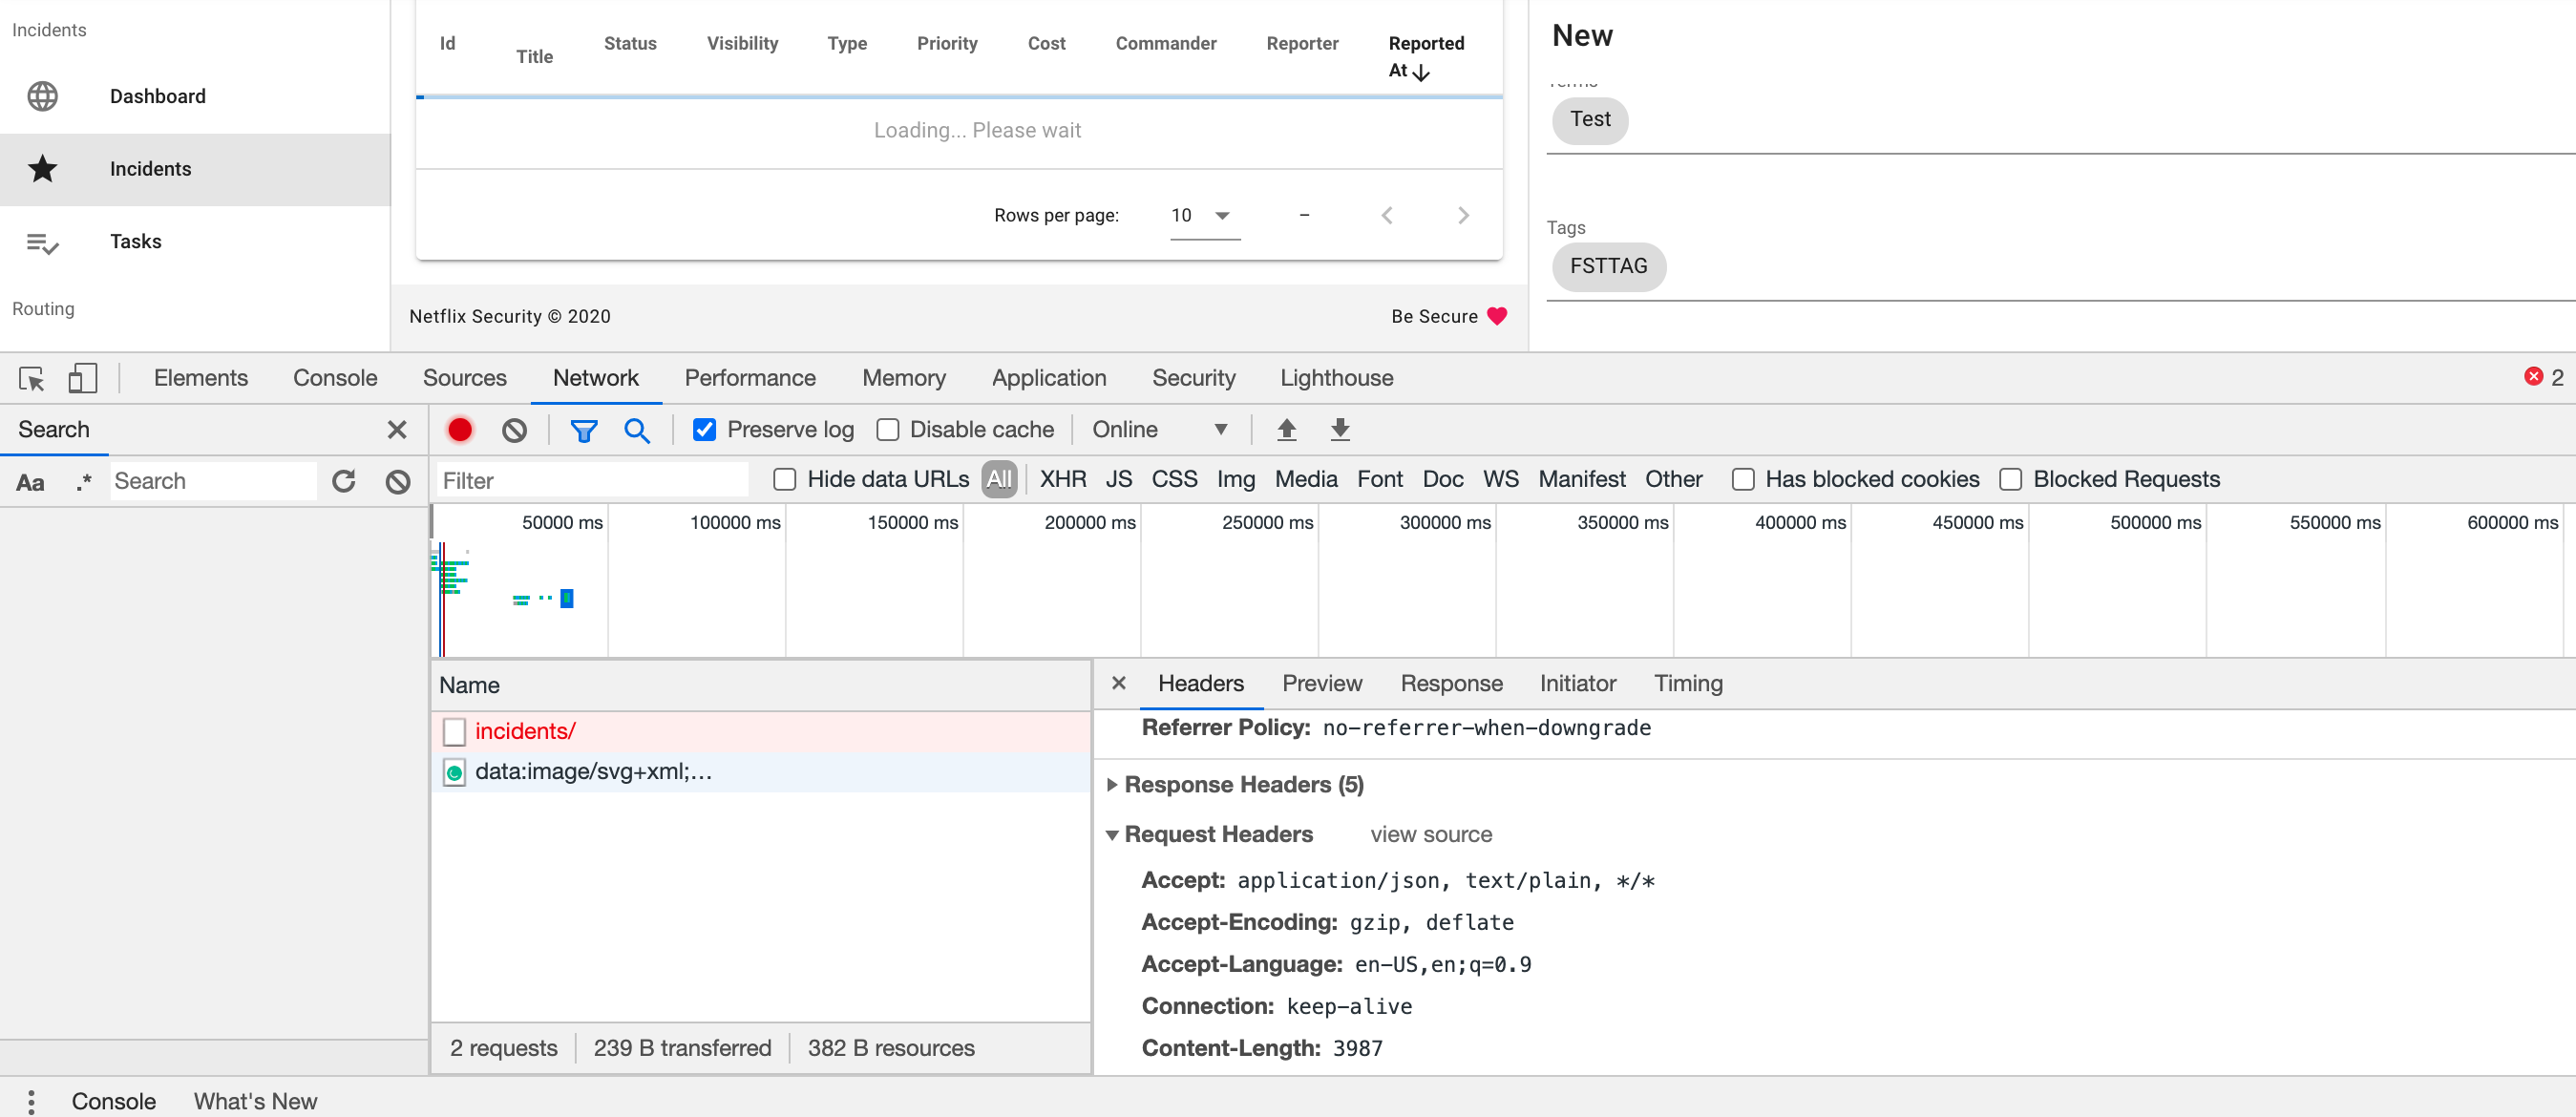Select the incidents/ request in Name list

(525, 731)
